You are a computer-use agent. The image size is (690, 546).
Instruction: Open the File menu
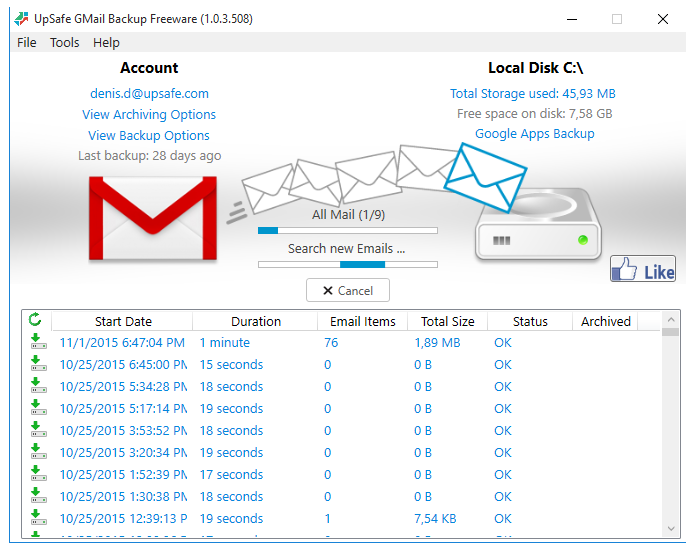26,43
